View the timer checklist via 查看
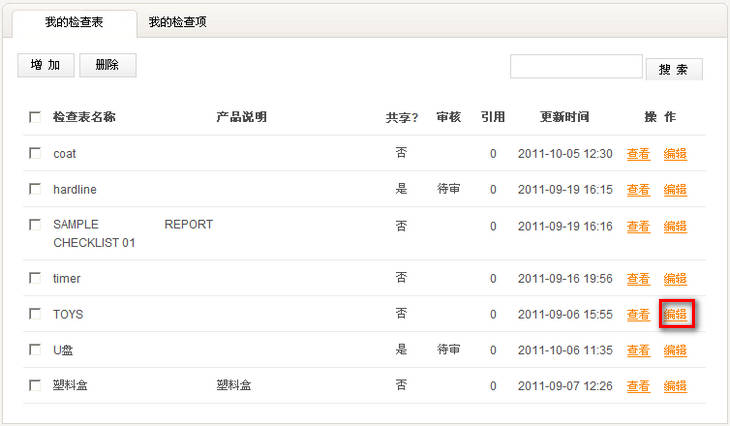 [x=638, y=279]
